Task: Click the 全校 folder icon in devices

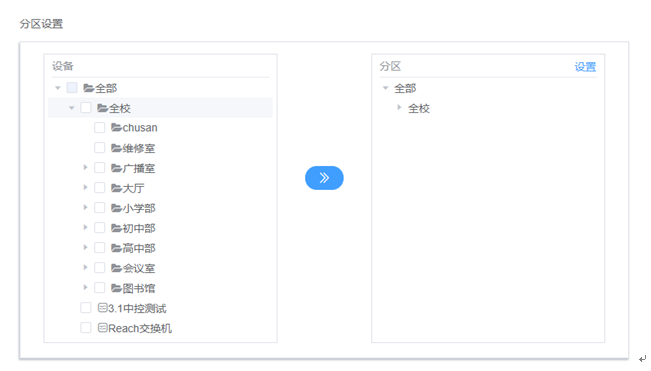Action: (102, 108)
